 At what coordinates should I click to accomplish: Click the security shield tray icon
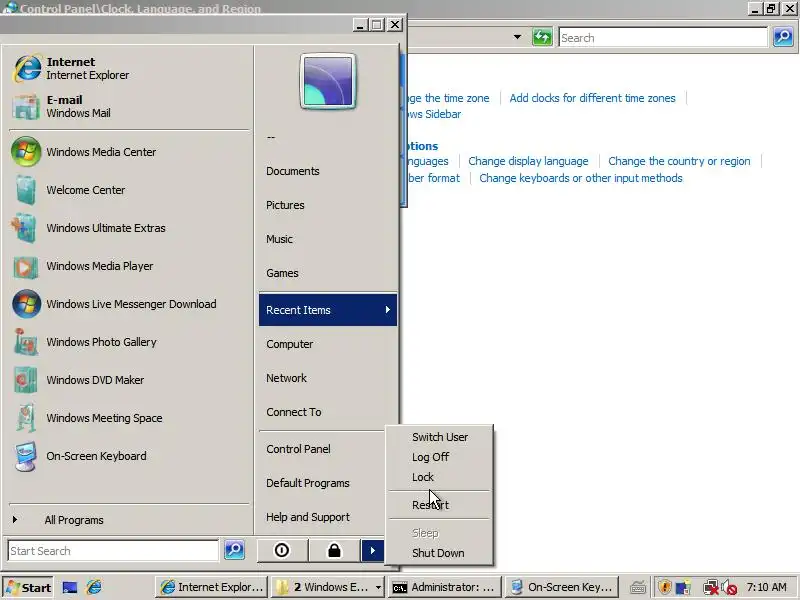[x=664, y=587]
